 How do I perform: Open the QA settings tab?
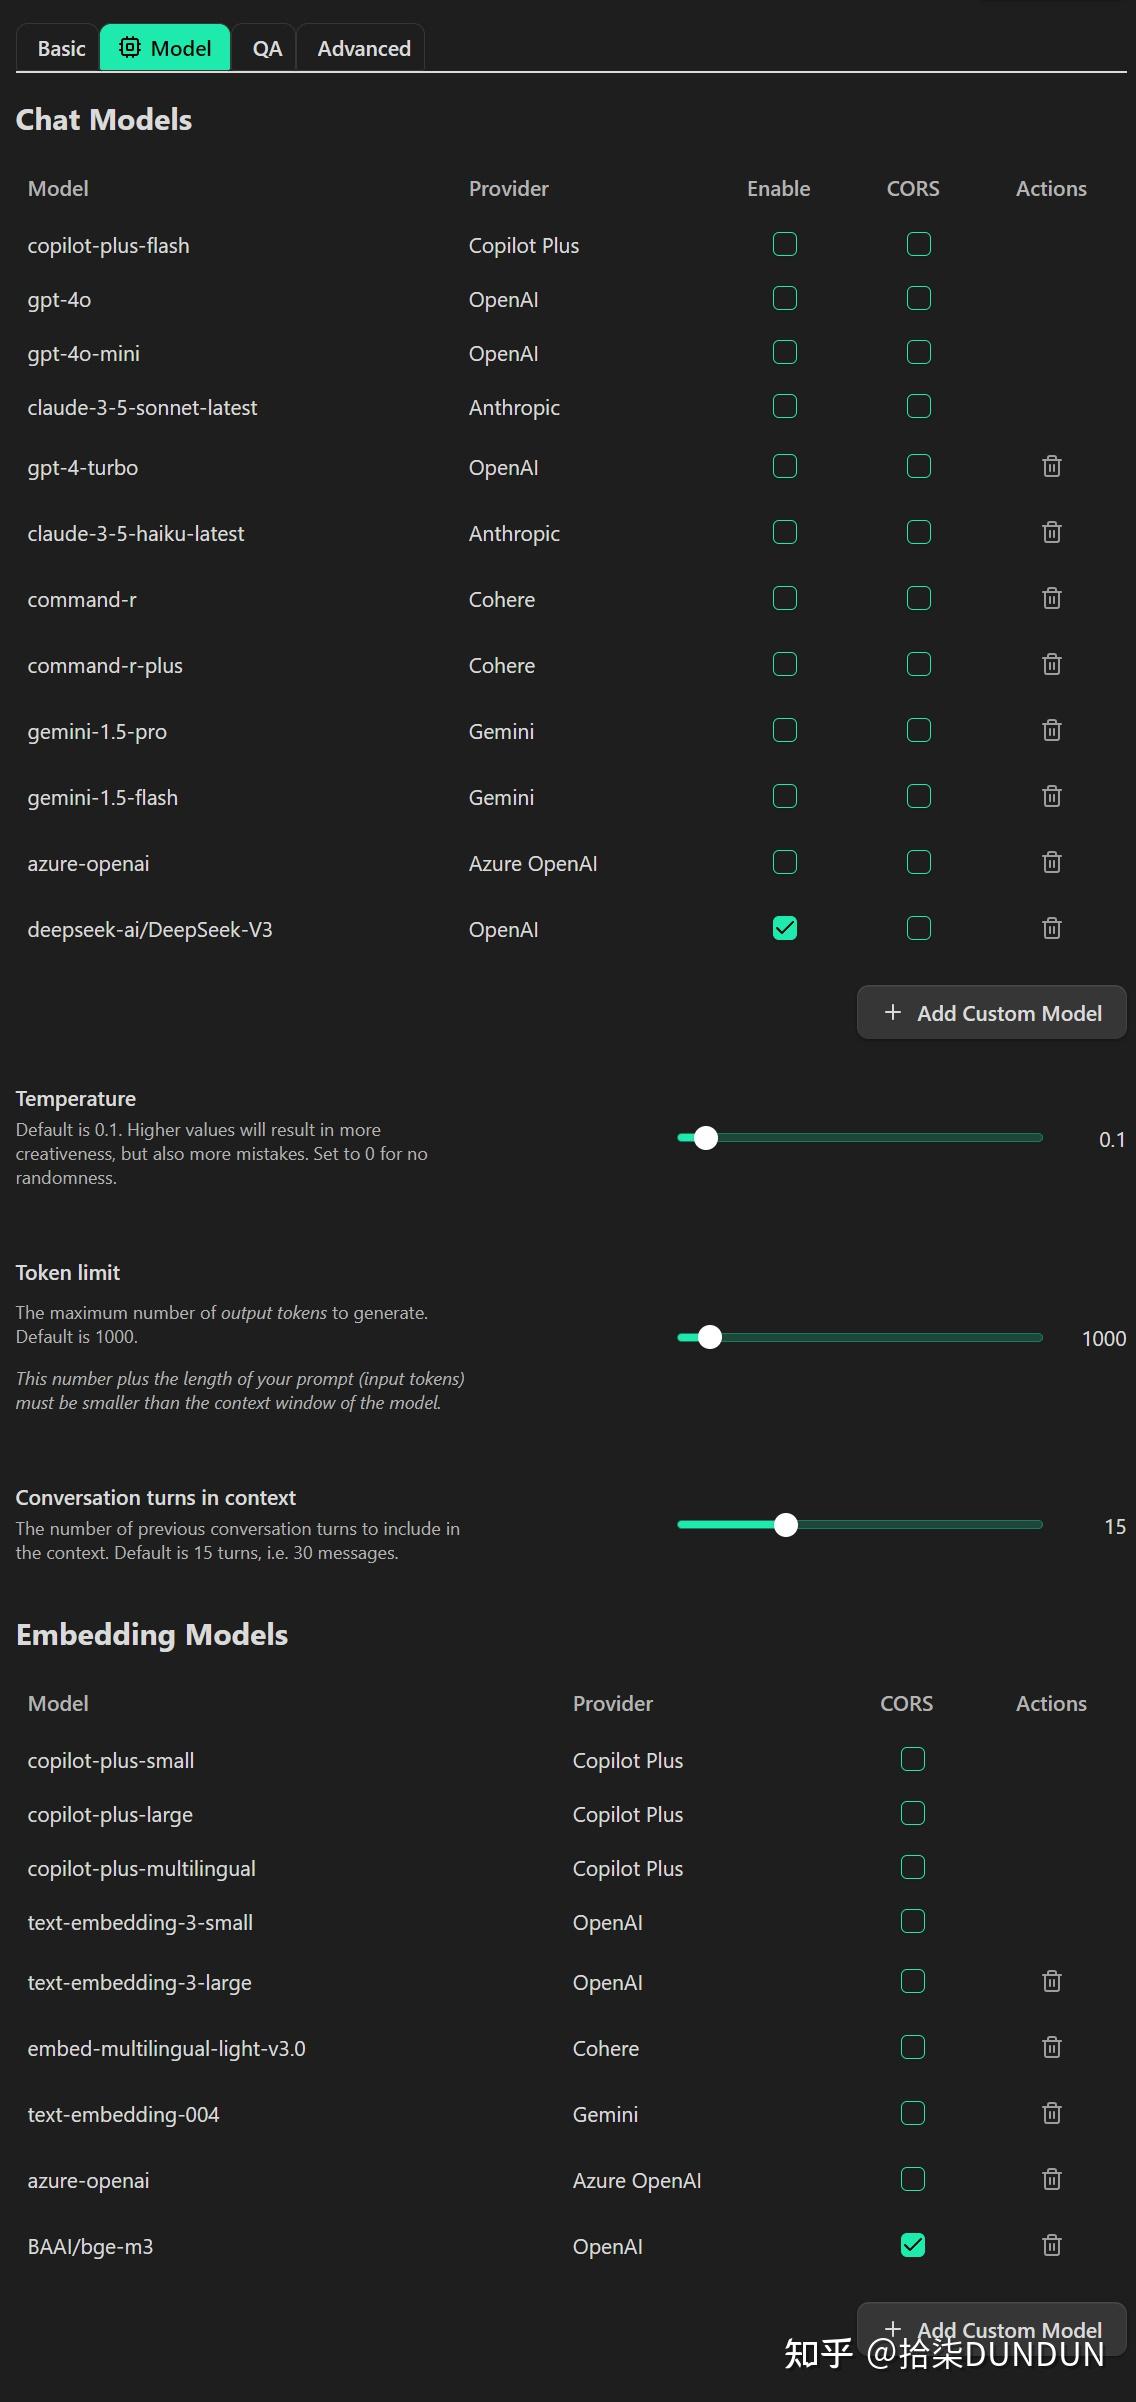coord(267,48)
